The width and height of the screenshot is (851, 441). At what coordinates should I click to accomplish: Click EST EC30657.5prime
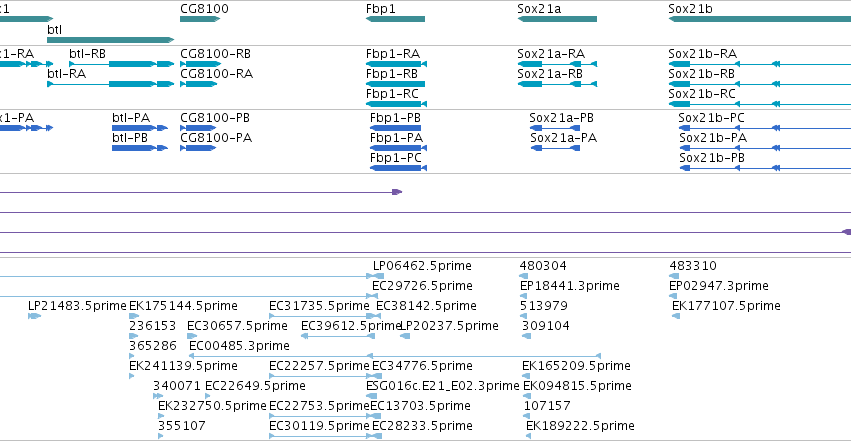237,325
